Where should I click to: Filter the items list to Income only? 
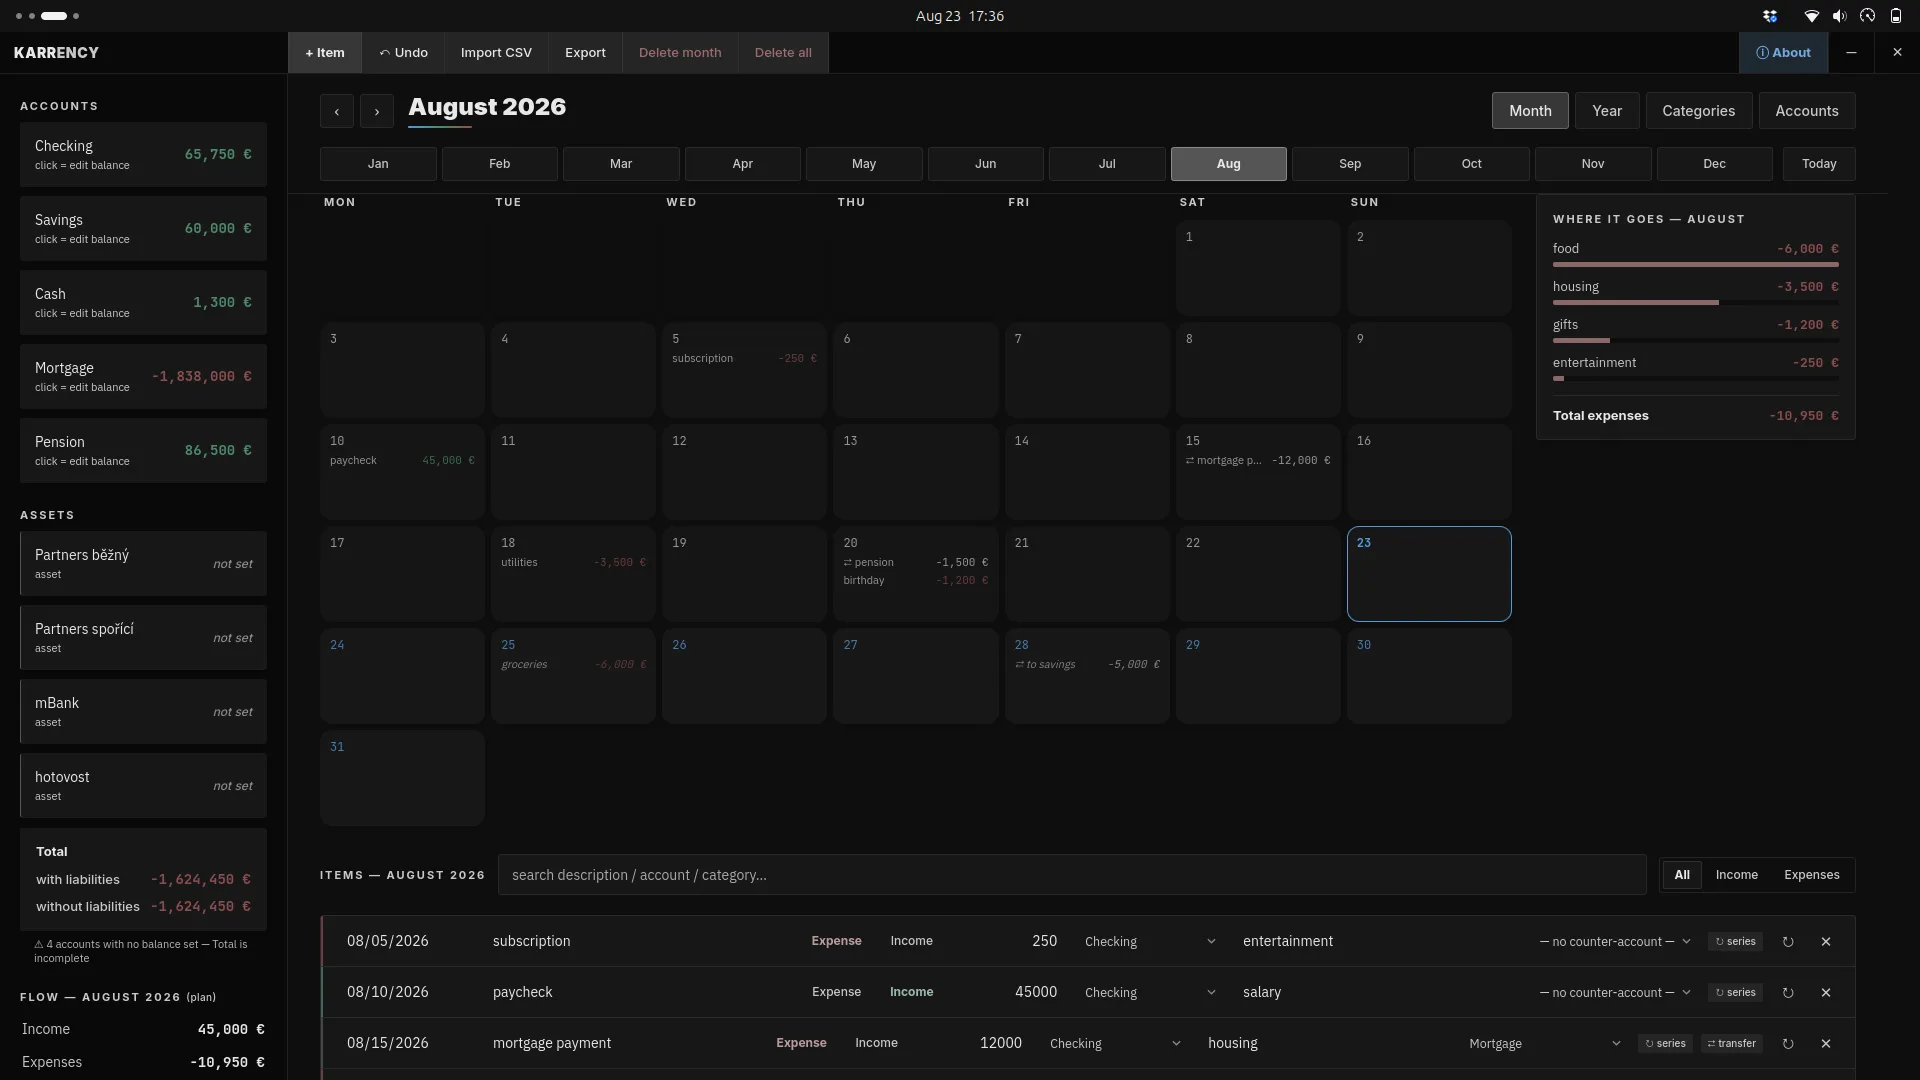point(1736,876)
